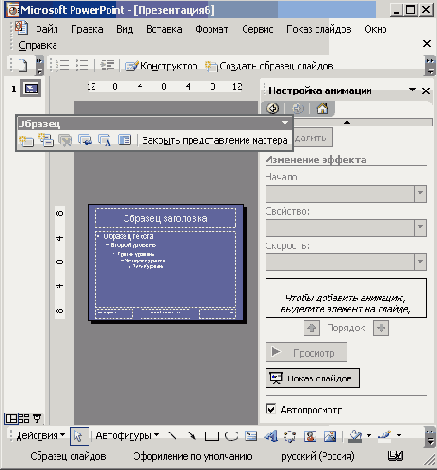The width and height of the screenshot is (437, 470).
Task: Open the Вид menu
Action: click(124, 29)
